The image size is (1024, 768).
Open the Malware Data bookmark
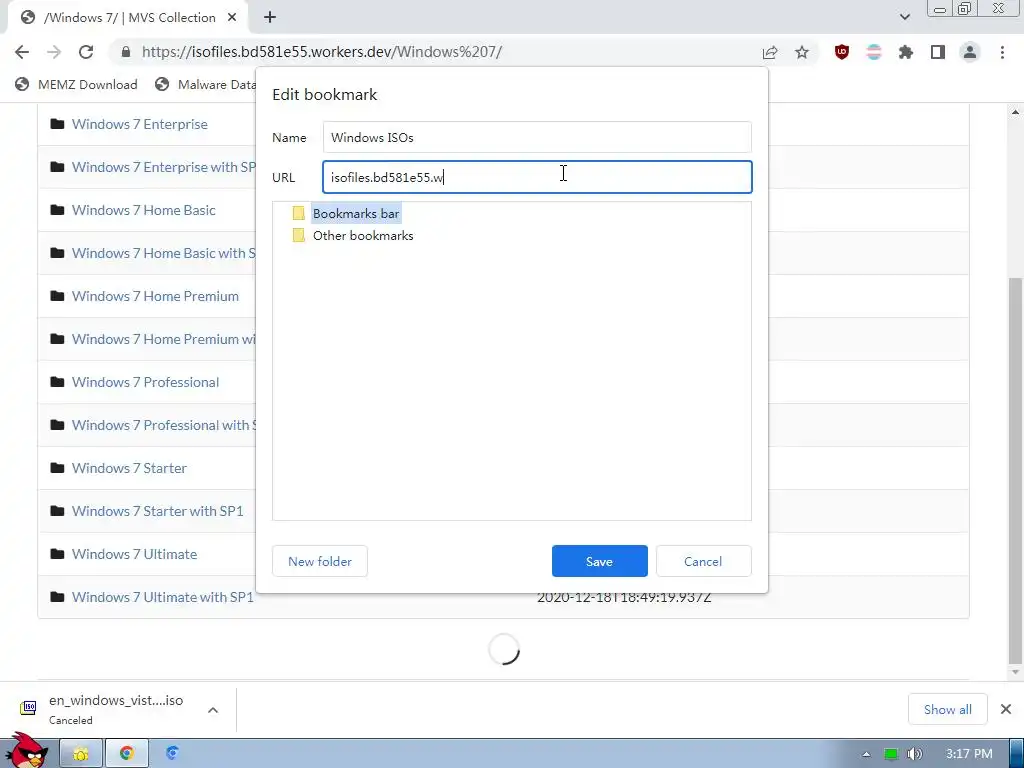(x=206, y=84)
